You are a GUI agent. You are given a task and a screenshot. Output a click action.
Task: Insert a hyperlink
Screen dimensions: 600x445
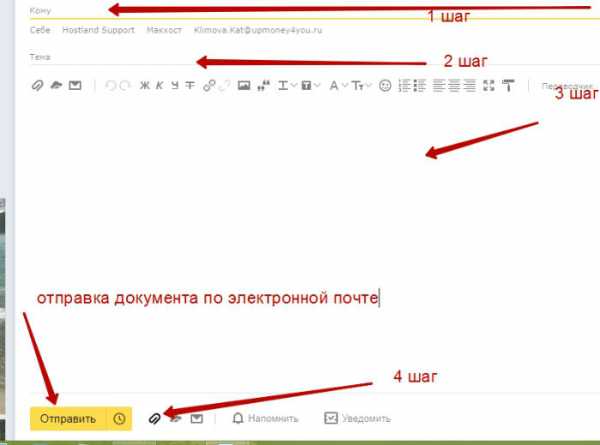(x=209, y=85)
